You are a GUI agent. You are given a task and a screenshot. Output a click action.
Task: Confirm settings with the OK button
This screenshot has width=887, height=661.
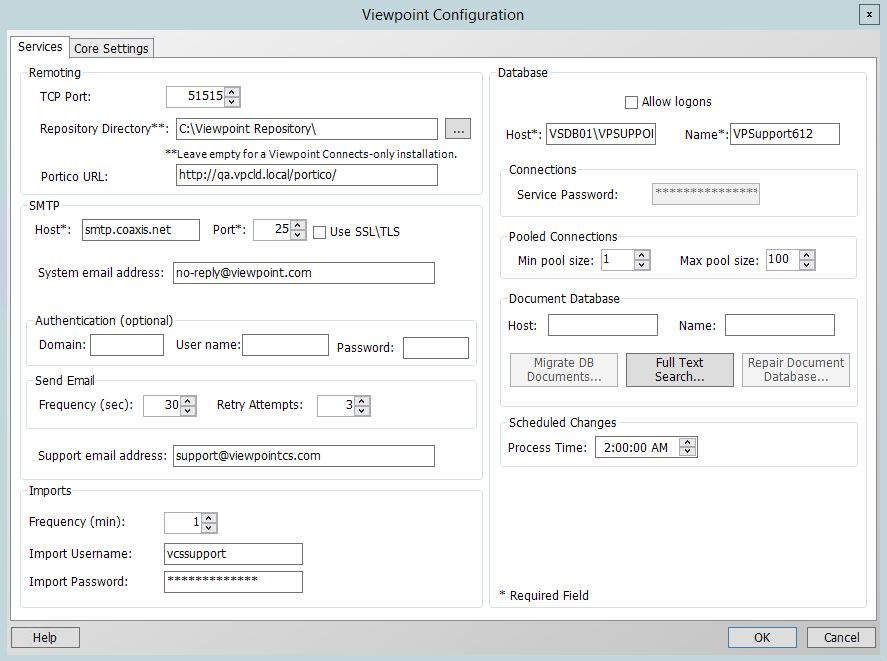[x=762, y=638]
